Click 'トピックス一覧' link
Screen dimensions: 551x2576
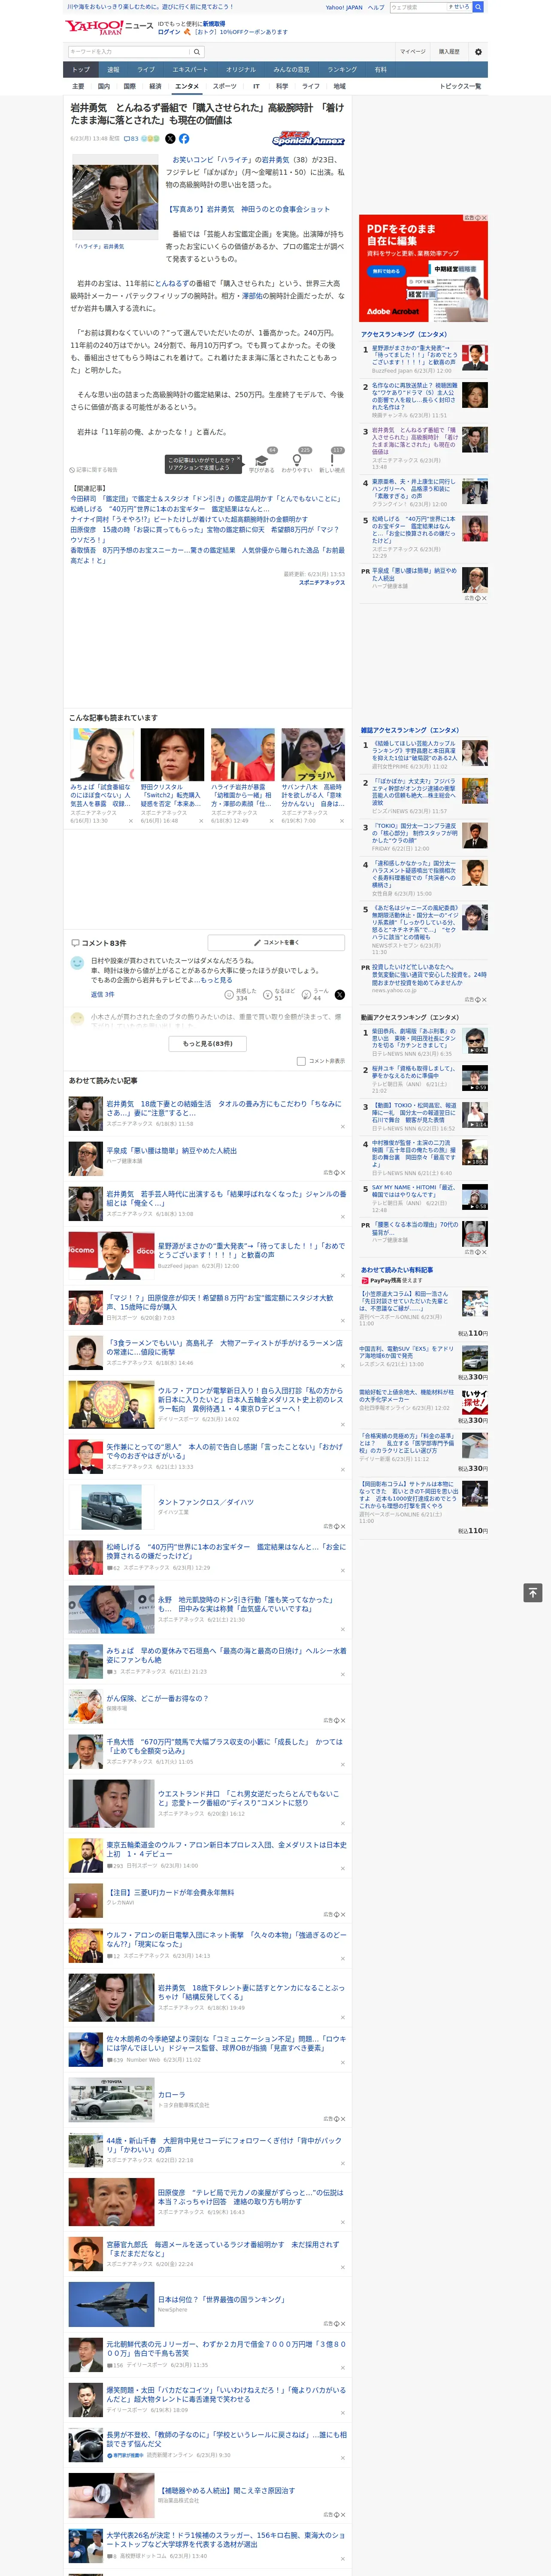460,86
